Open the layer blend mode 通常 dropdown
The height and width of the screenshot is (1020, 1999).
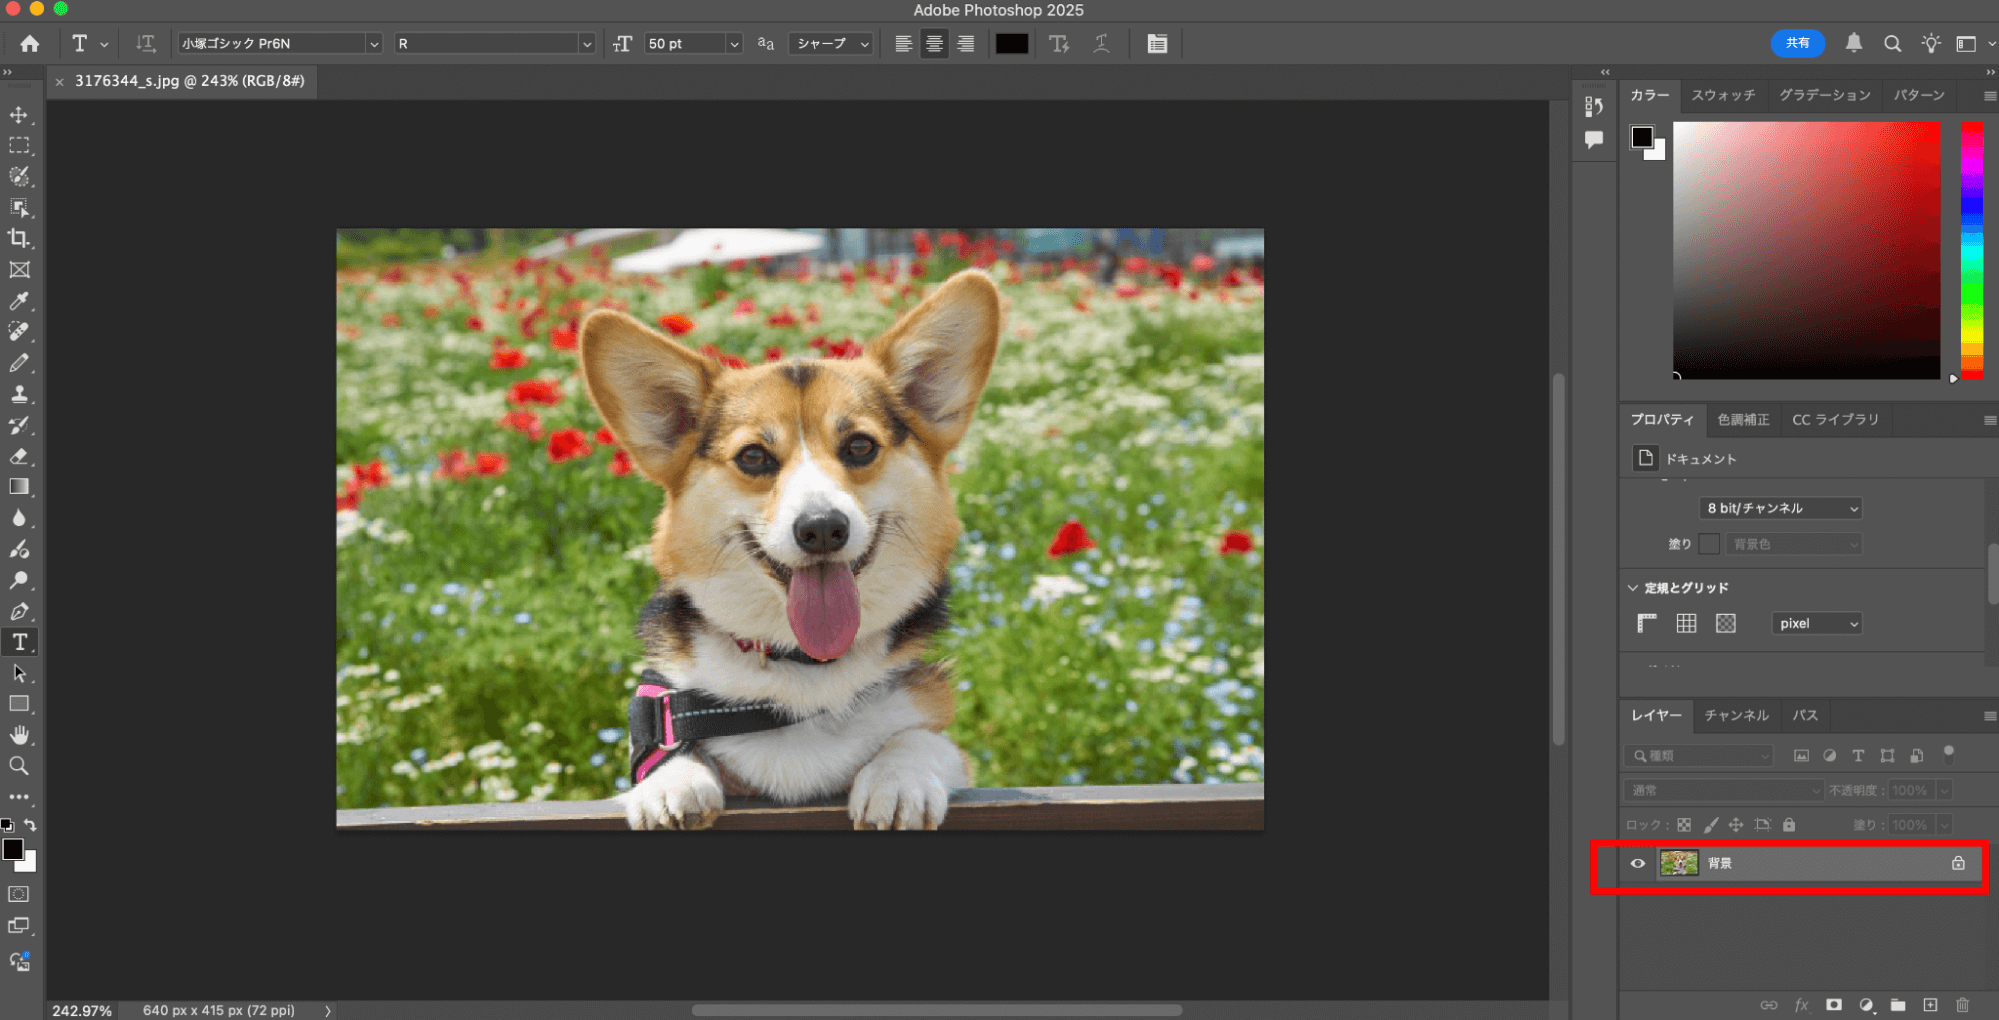coord(1723,790)
